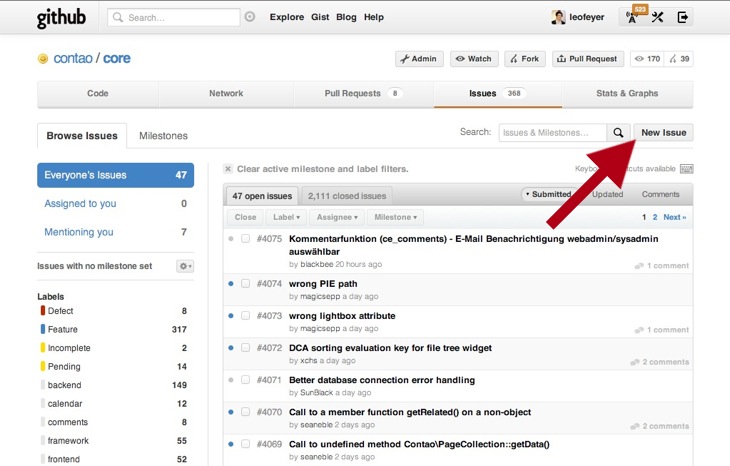This screenshot has width=730, height=466.
Task: Click the GitHub logo
Action: [61, 18]
